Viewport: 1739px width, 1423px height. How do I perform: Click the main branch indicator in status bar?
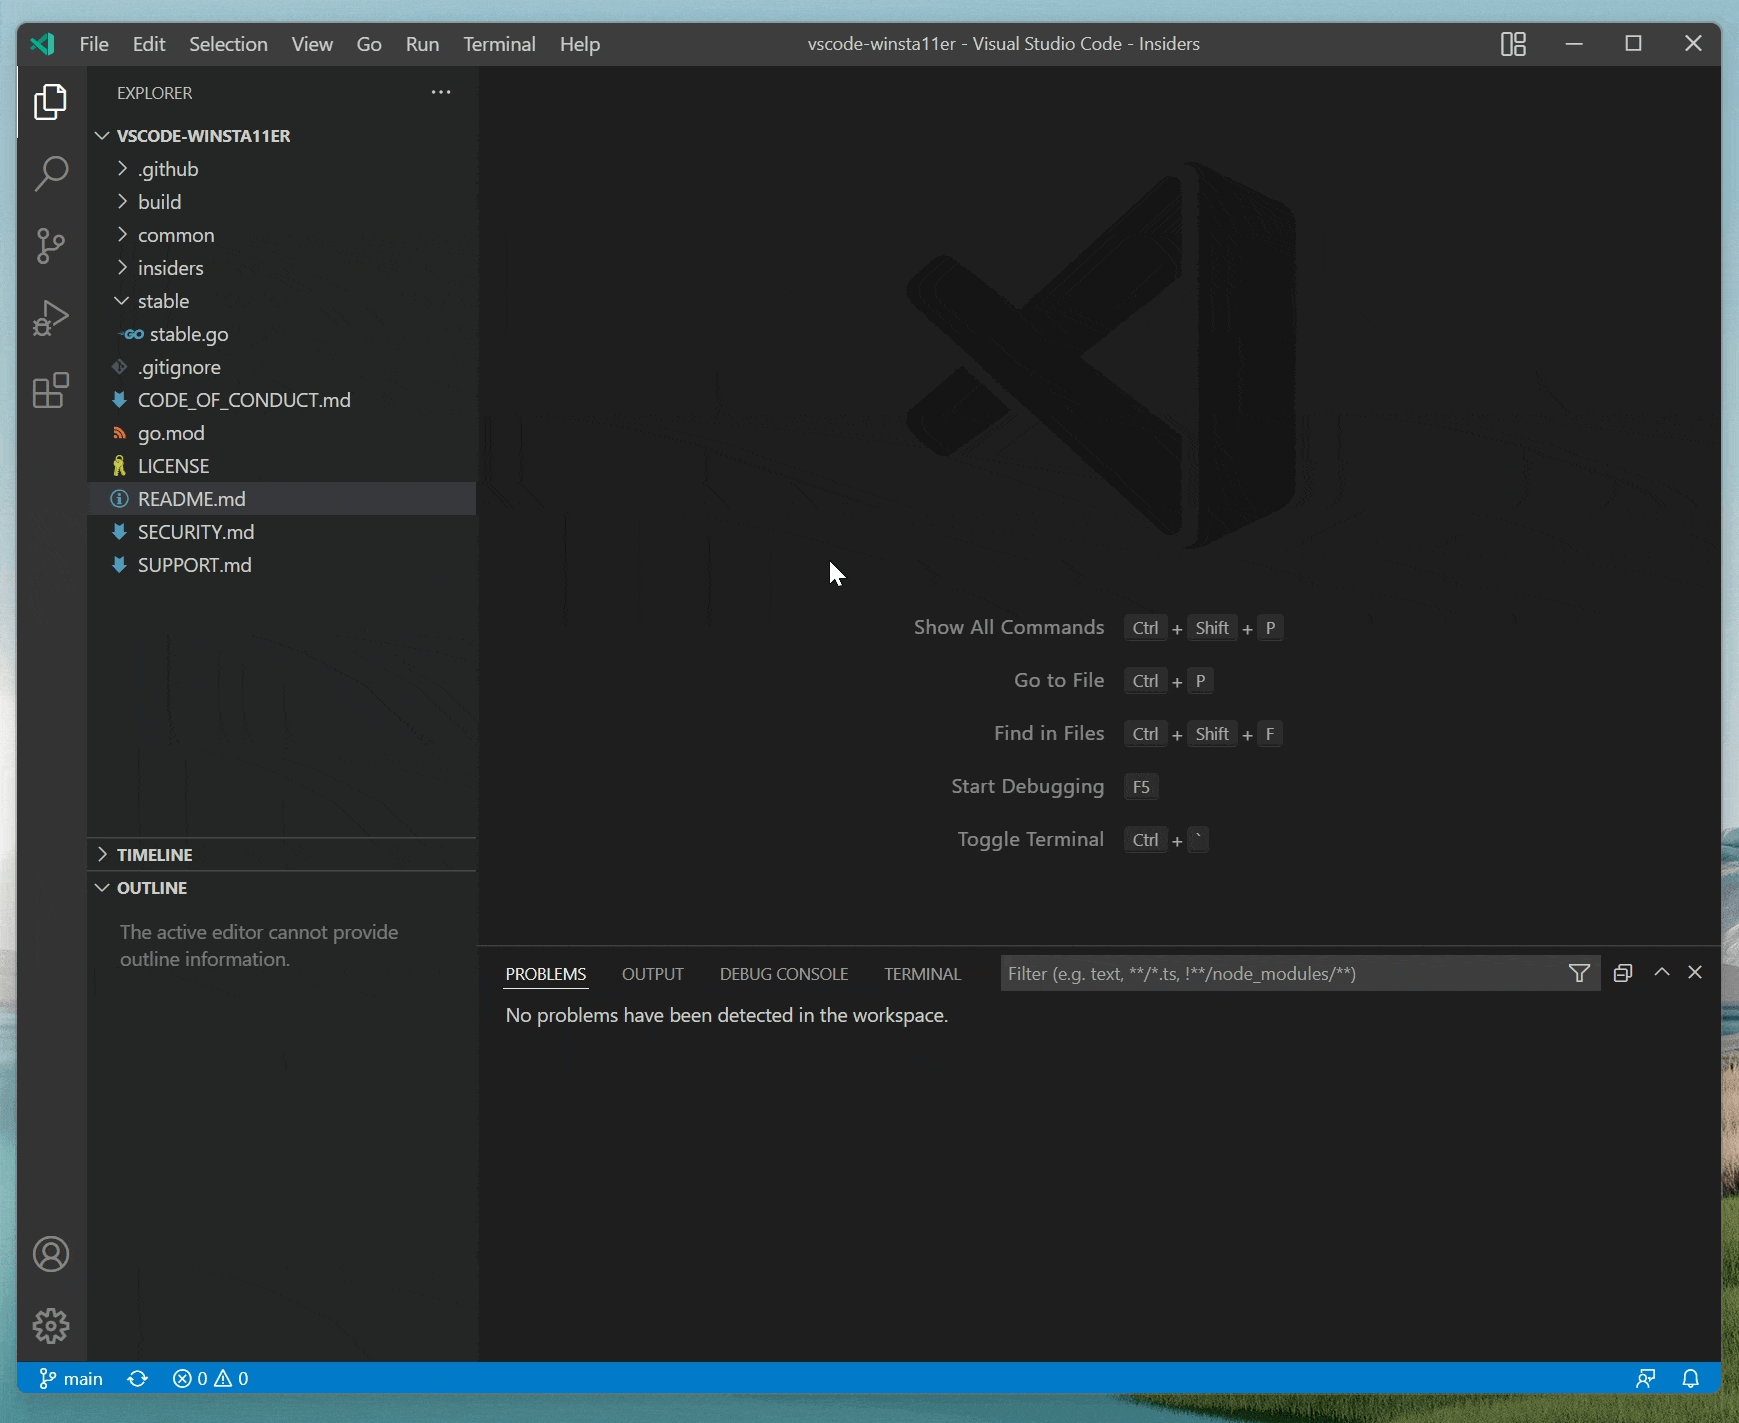(x=71, y=1378)
